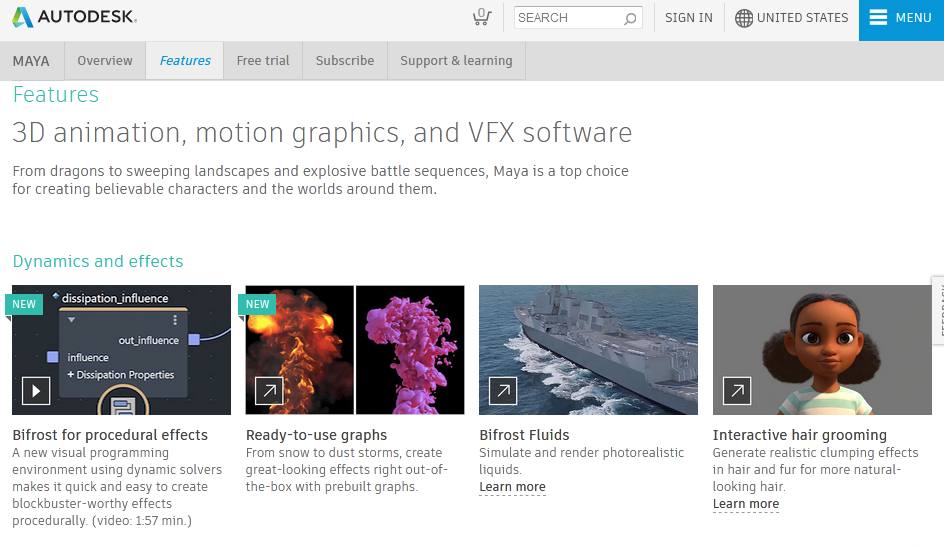The image size is (944, 547).
Task: Go to the Free trial tab
Action: [263, 61]
